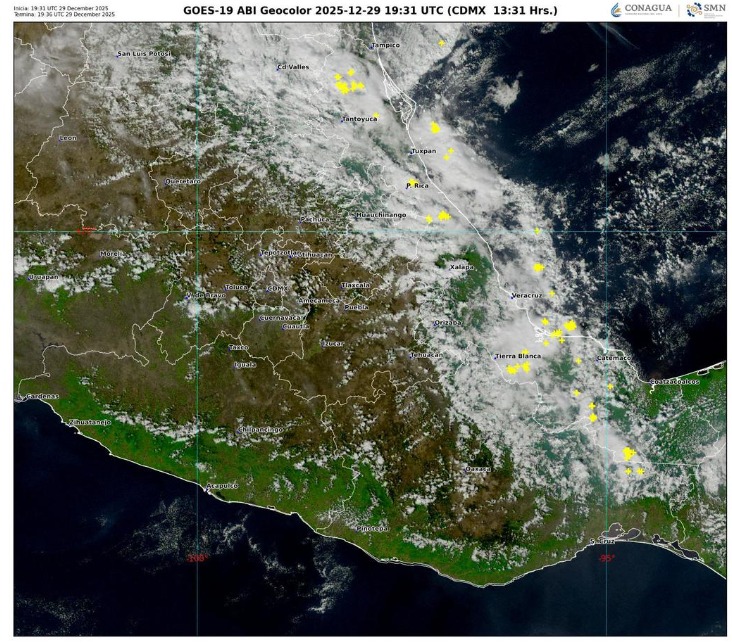
Task: Click the Acapulco city label
Action: point(221,485)
